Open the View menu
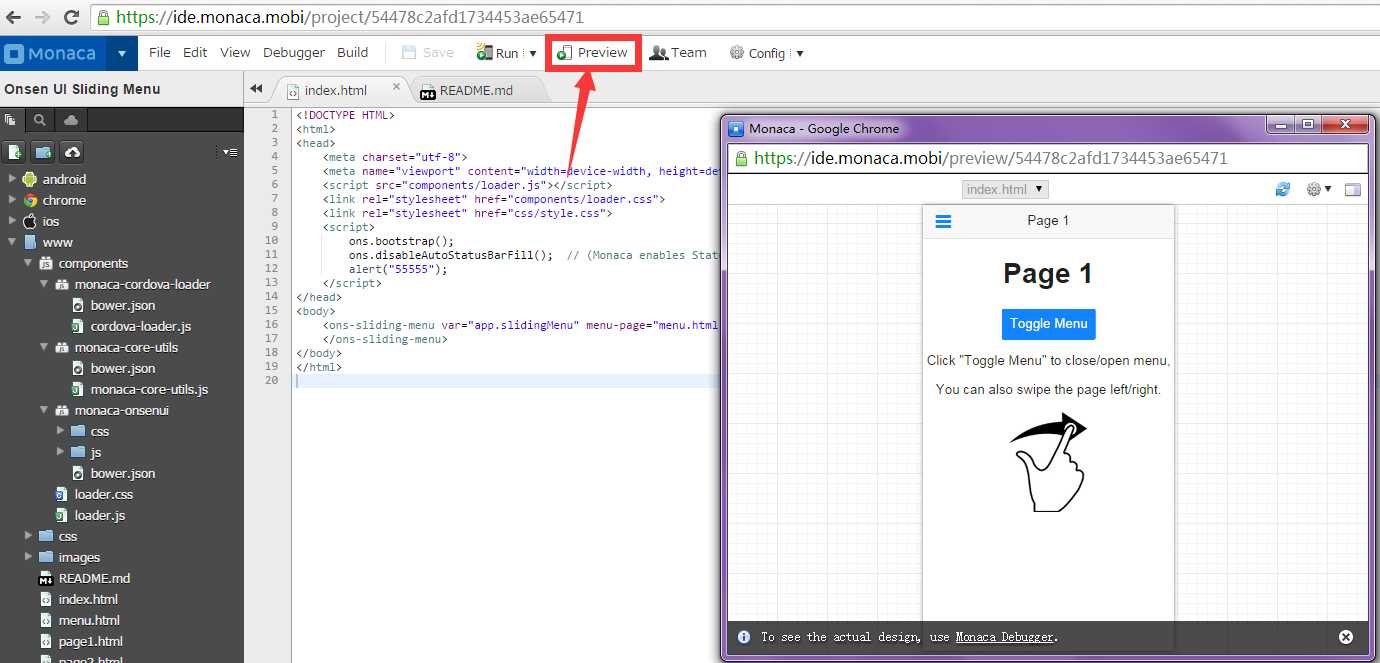This screenshot has height=663, width=1380. pyautogui.click(x=235, y=52)
